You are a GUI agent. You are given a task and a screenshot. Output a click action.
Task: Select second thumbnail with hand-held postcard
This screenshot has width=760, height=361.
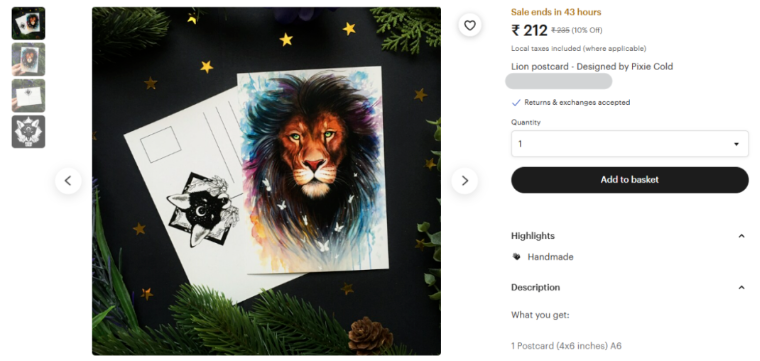click(x=29, y=59)
